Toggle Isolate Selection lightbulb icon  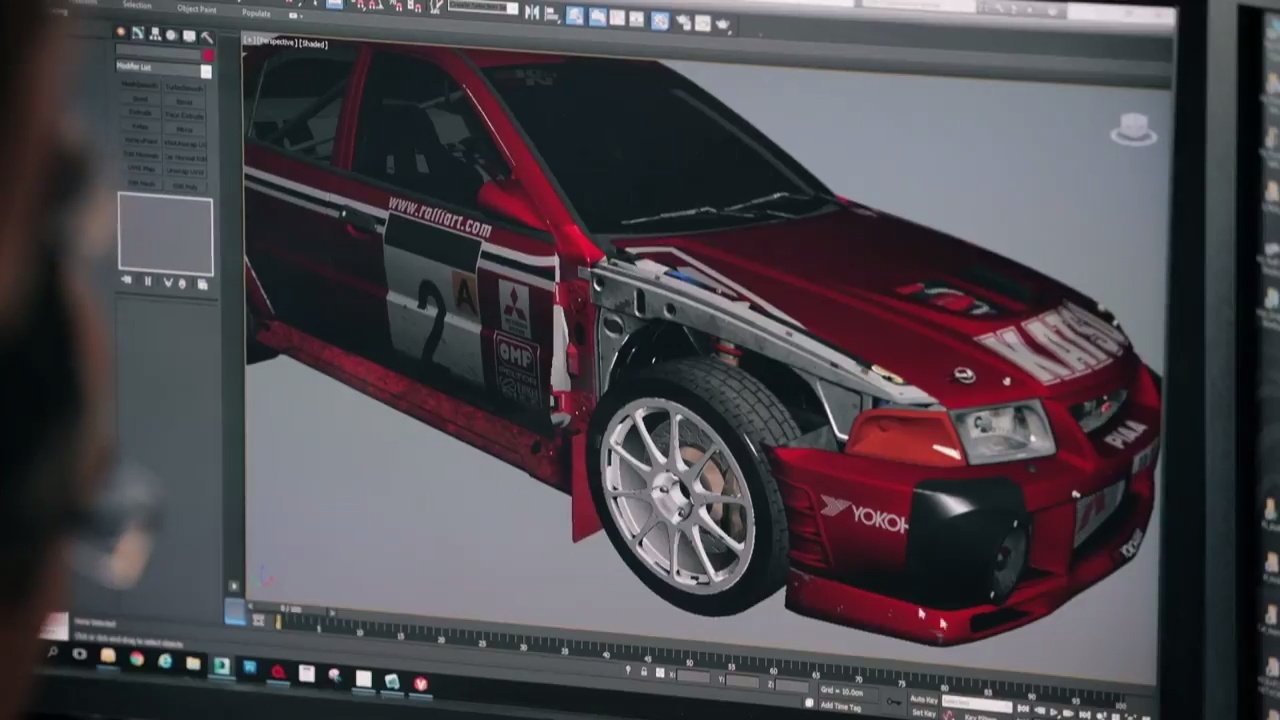(628, 670)
